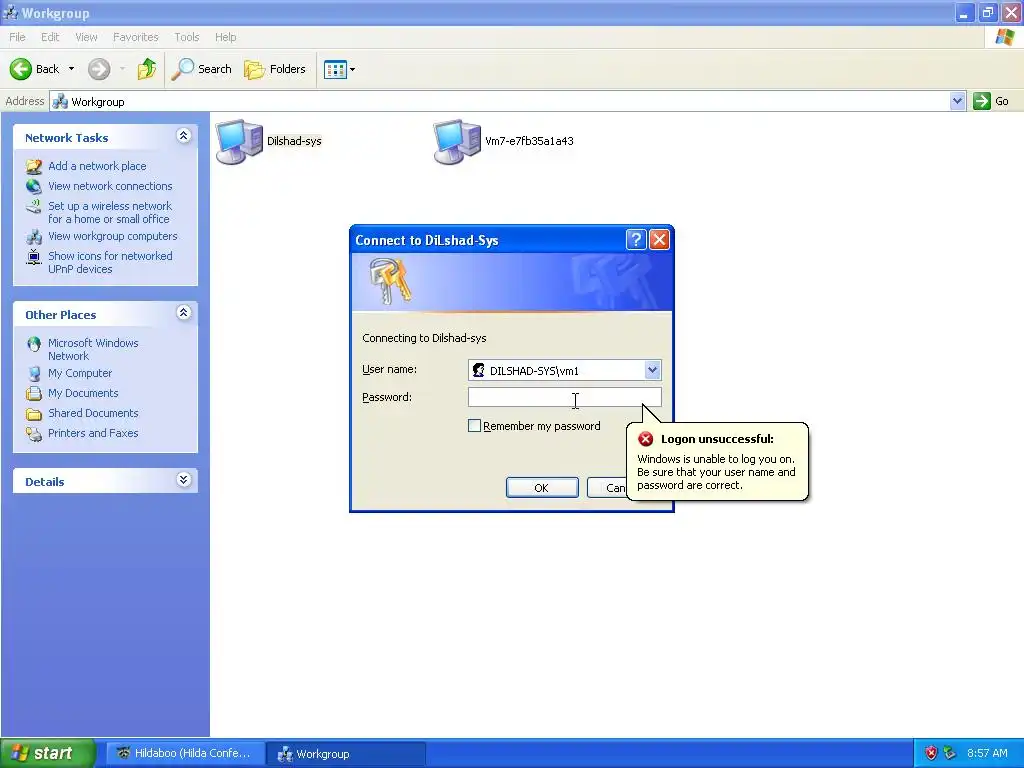Click the Printers and Faxes icon
This screenshot has width=1024, height=768.
click(33, 433)
